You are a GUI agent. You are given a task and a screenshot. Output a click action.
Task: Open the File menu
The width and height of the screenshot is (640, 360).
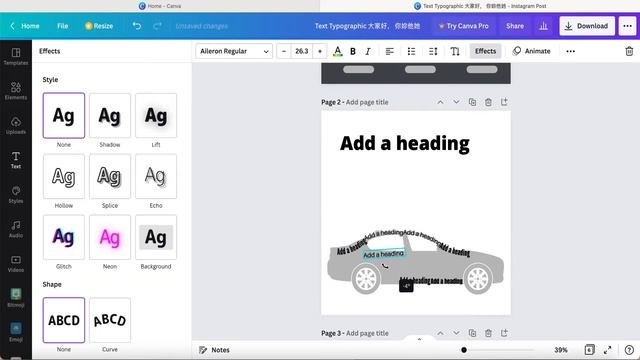click(x=62, y=26)
